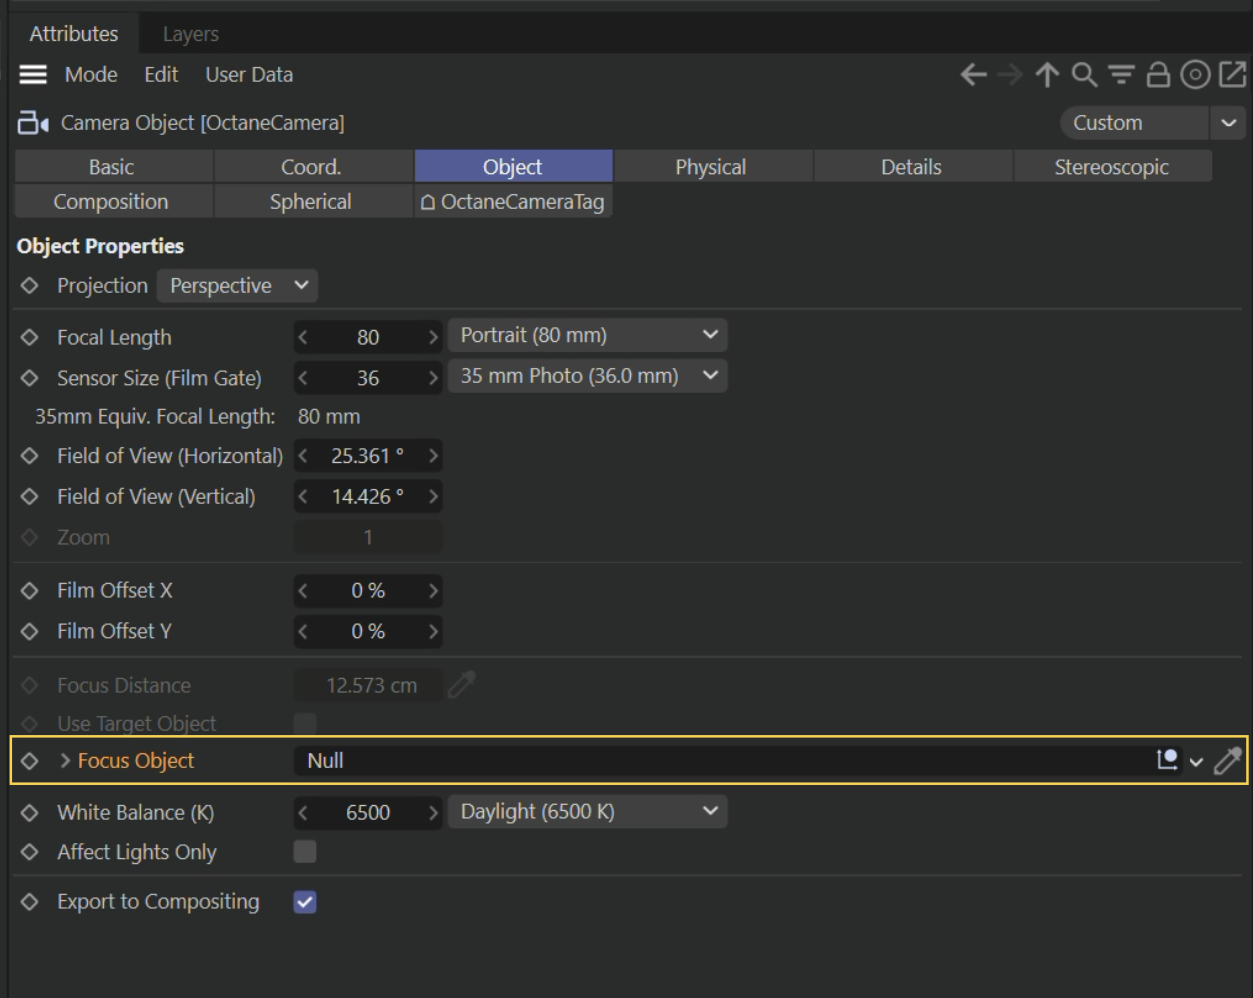Click the White Balance 6500 value field
Image resolution: width=1253 pixels, height=998 pixels.
[368, 813]
